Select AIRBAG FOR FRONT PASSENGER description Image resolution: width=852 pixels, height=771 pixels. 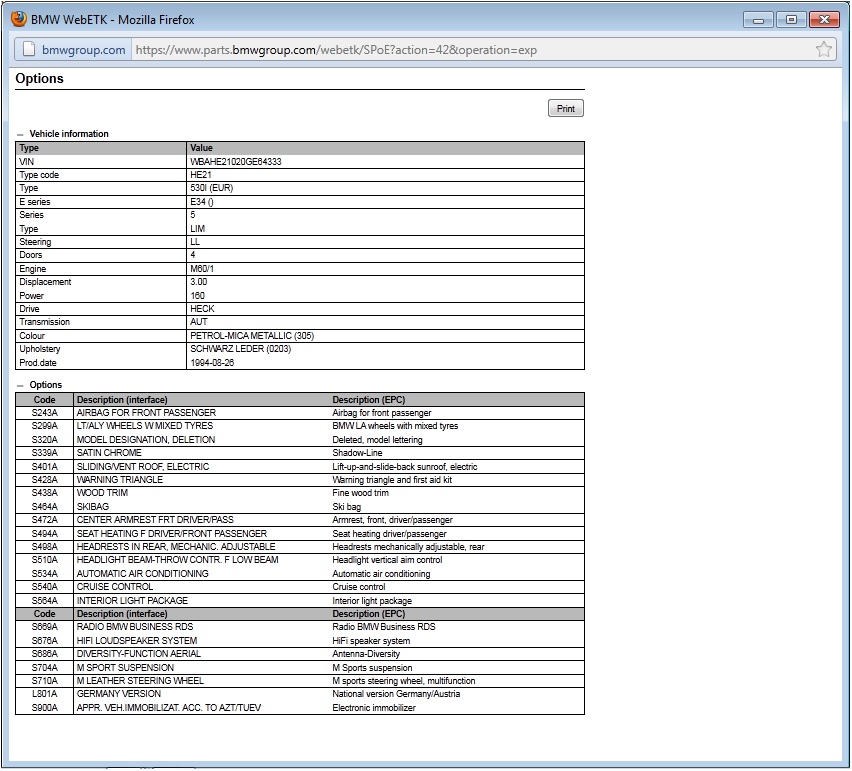(x=146, y=413)
